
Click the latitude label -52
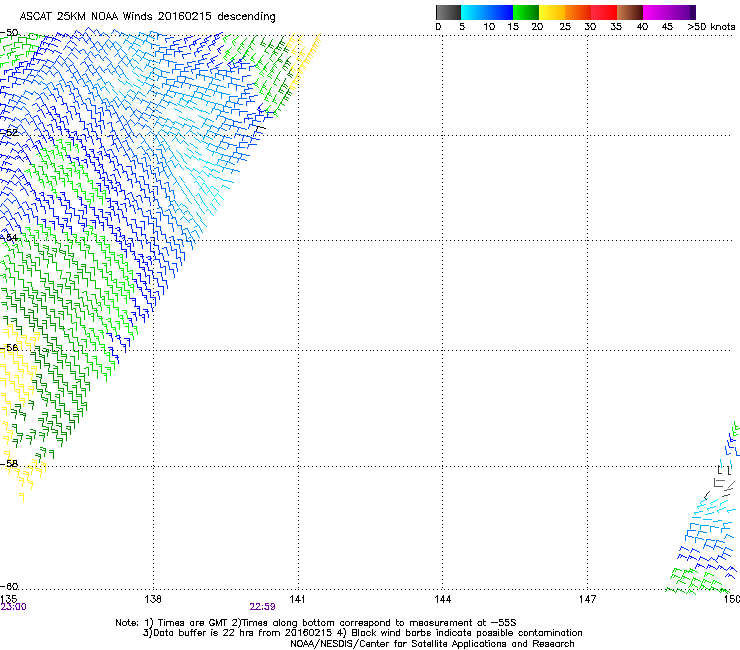click(9, 133)
